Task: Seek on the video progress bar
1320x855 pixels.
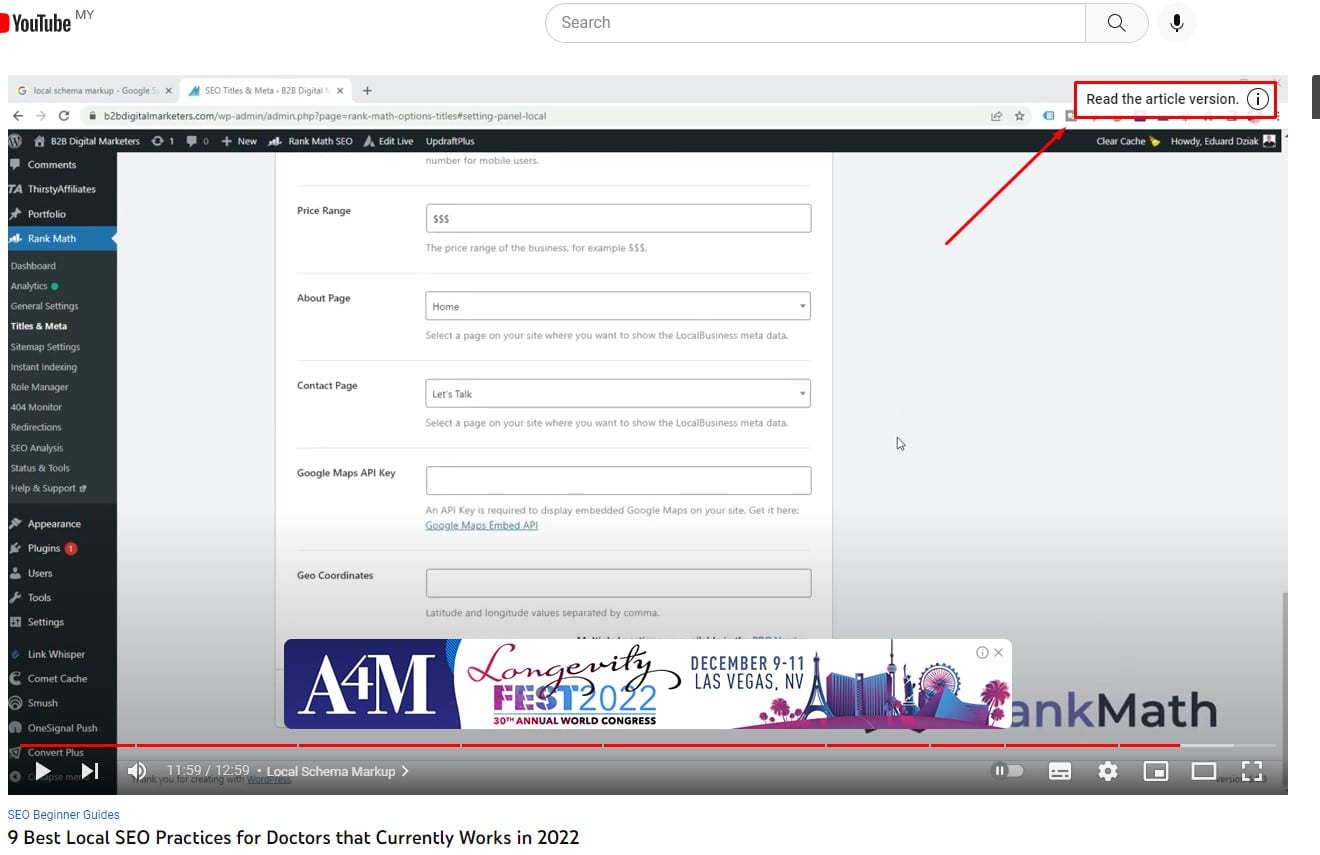Action: point(648,745)
